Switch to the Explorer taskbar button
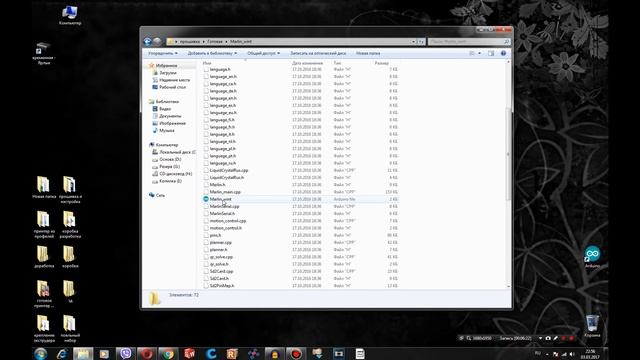Viewport: 640px width, 360px height. tap(83, 354)
